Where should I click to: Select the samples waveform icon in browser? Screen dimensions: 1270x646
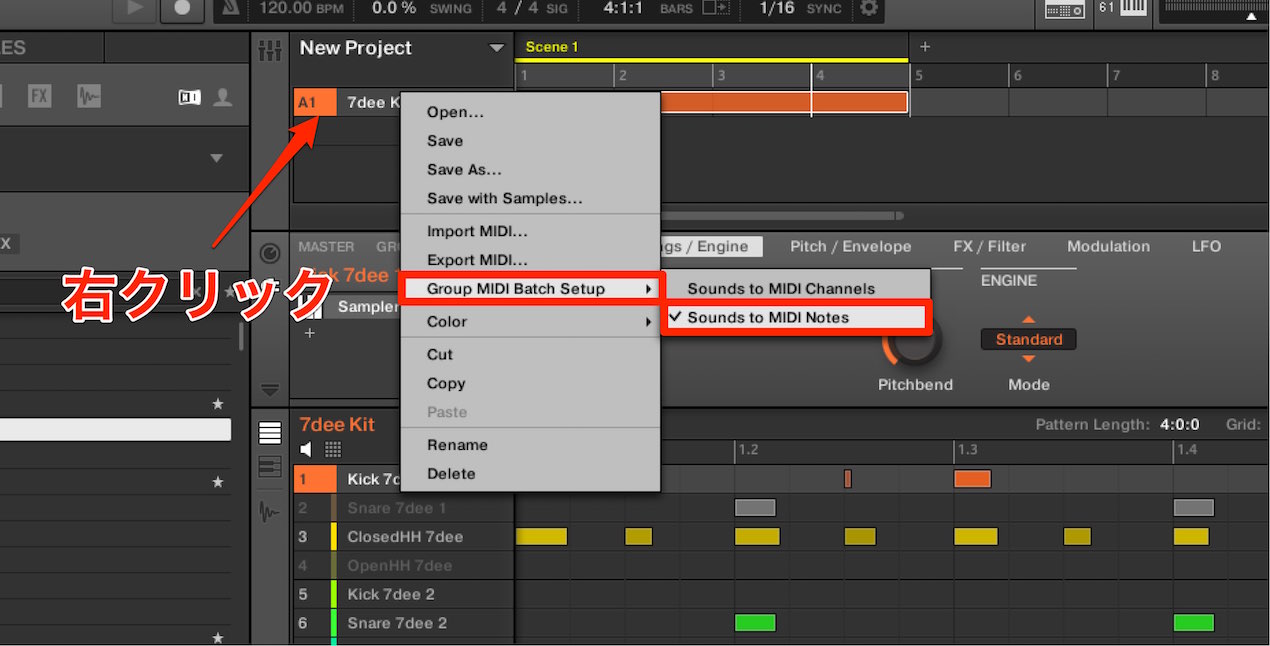tap(89, 96)
